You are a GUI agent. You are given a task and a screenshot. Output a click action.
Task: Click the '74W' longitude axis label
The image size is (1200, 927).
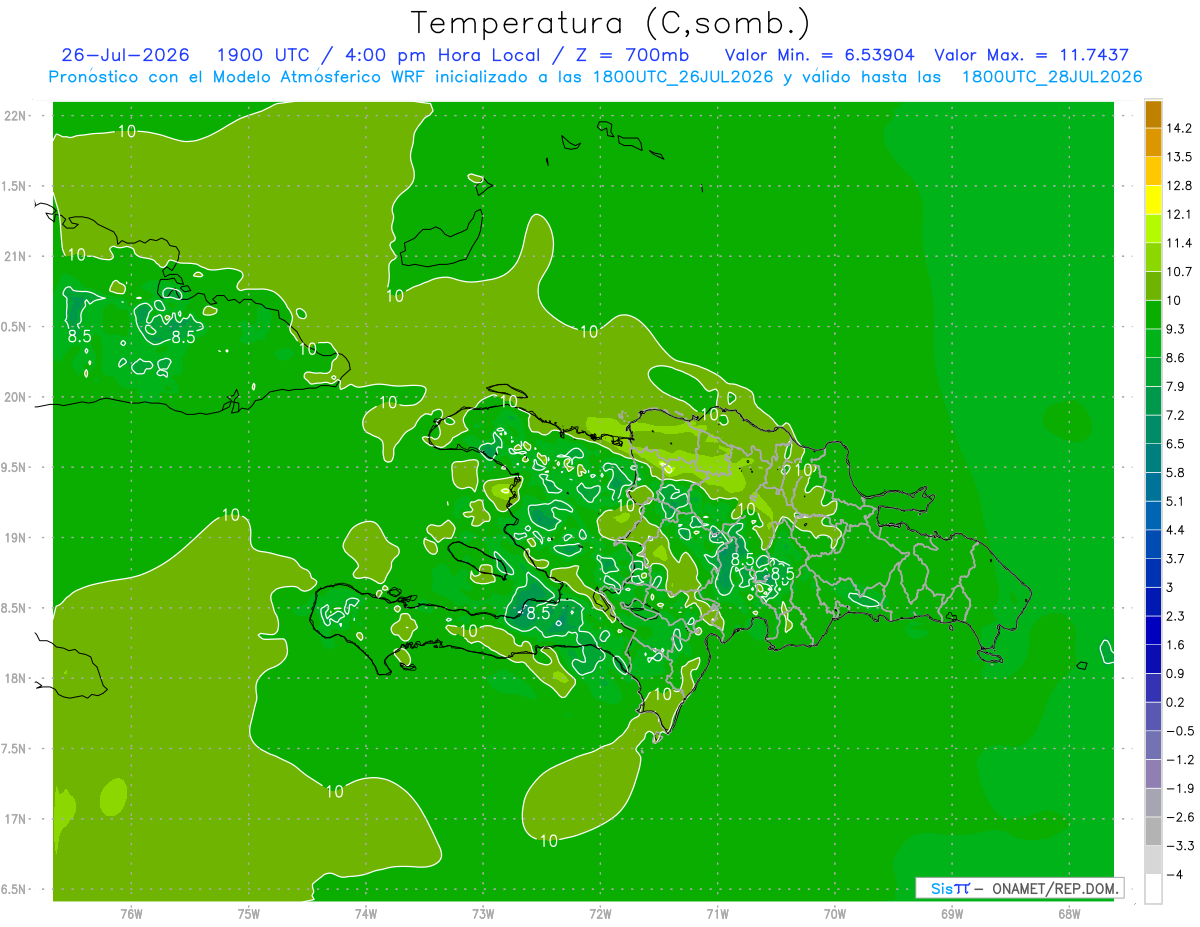(366, 913)
